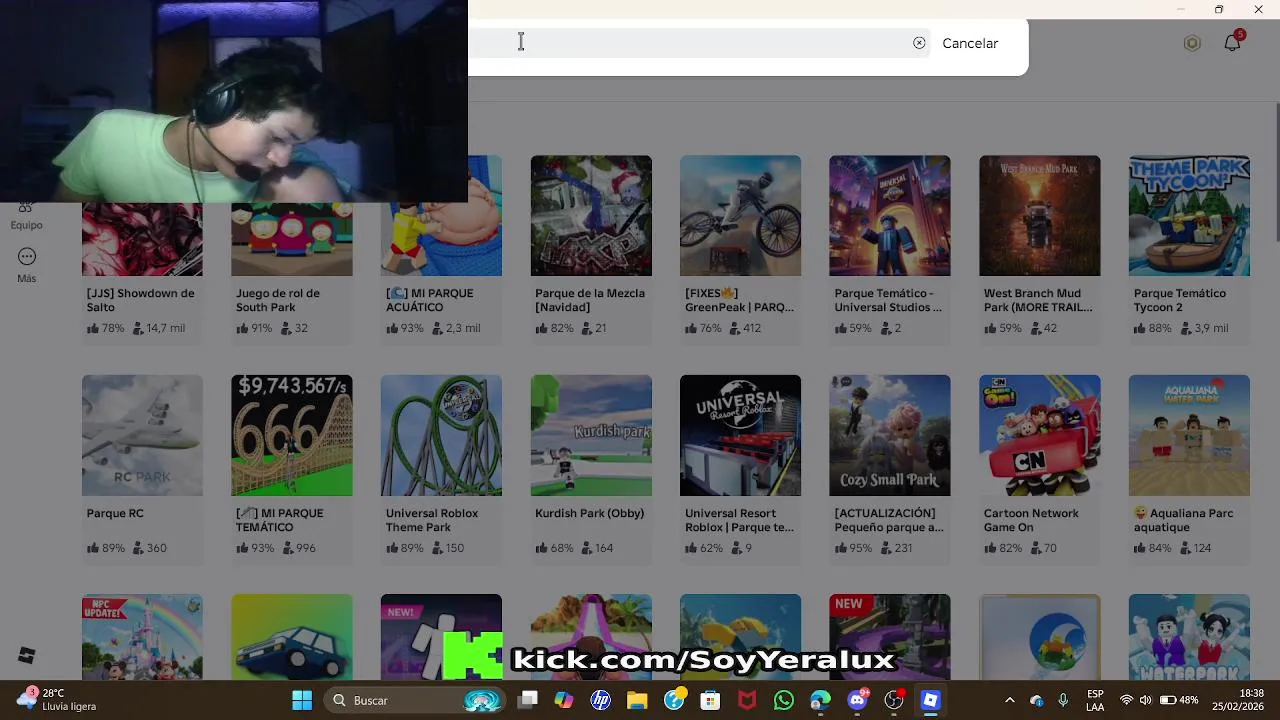
Task: Click the West Branch Mud Park title text
Action: pos(1038,300)
